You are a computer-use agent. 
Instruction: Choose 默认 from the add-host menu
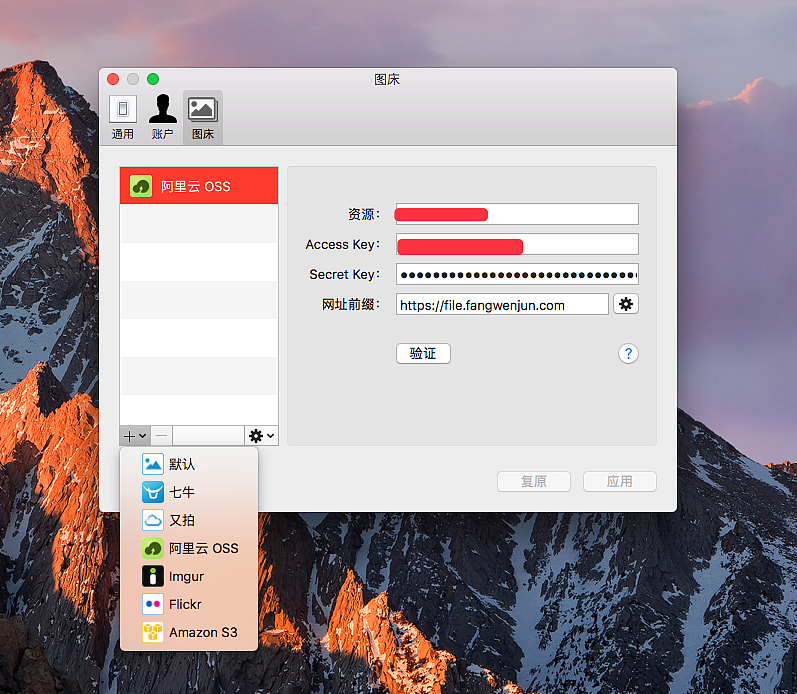(183, 464)
